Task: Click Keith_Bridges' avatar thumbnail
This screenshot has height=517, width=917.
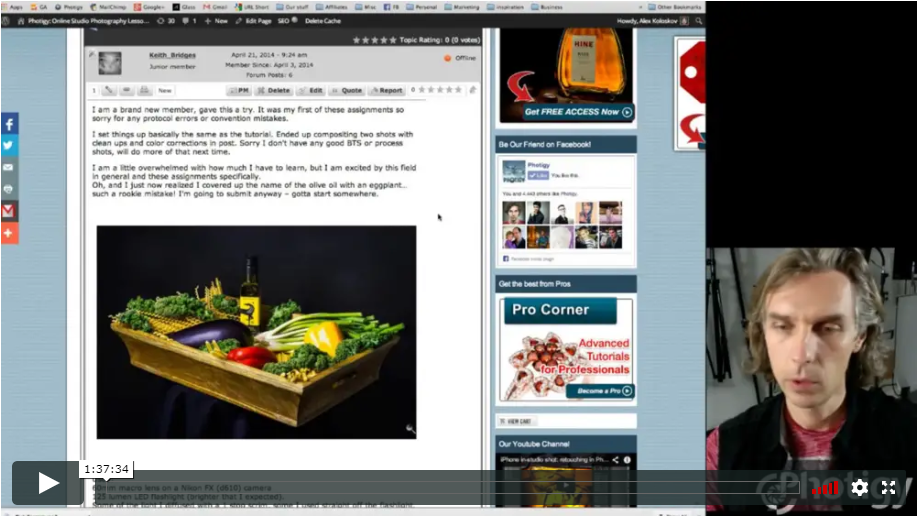Action: coord(110,63)
